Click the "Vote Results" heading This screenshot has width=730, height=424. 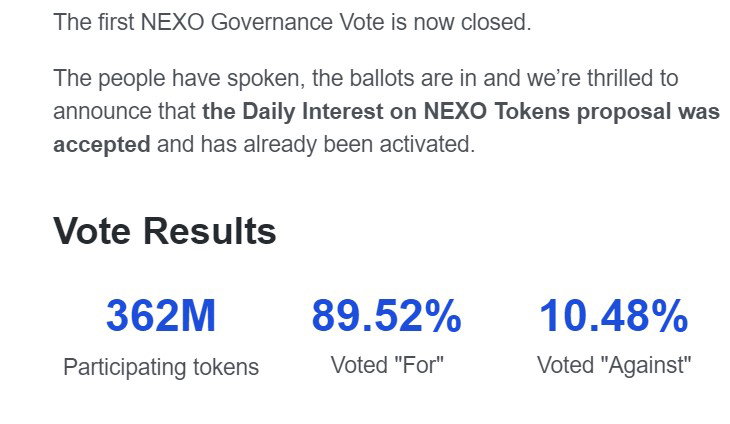tap(165, 231)
